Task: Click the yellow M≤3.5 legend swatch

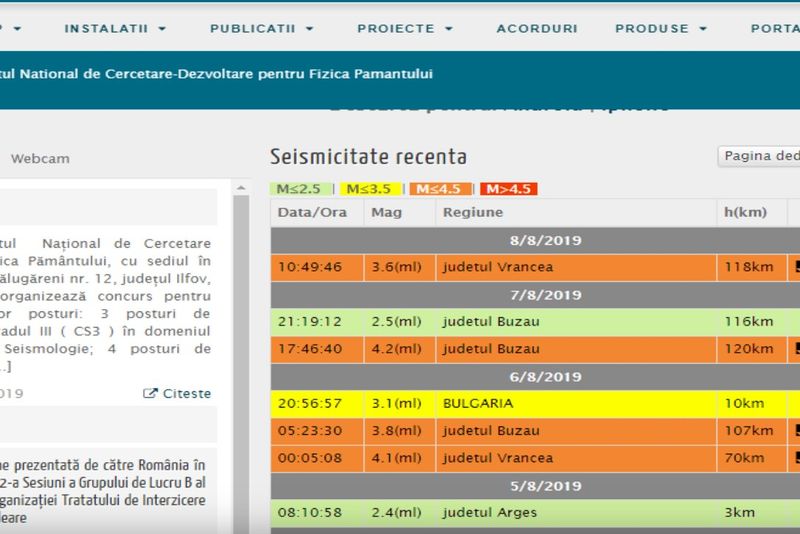Action: pos(371,188)
